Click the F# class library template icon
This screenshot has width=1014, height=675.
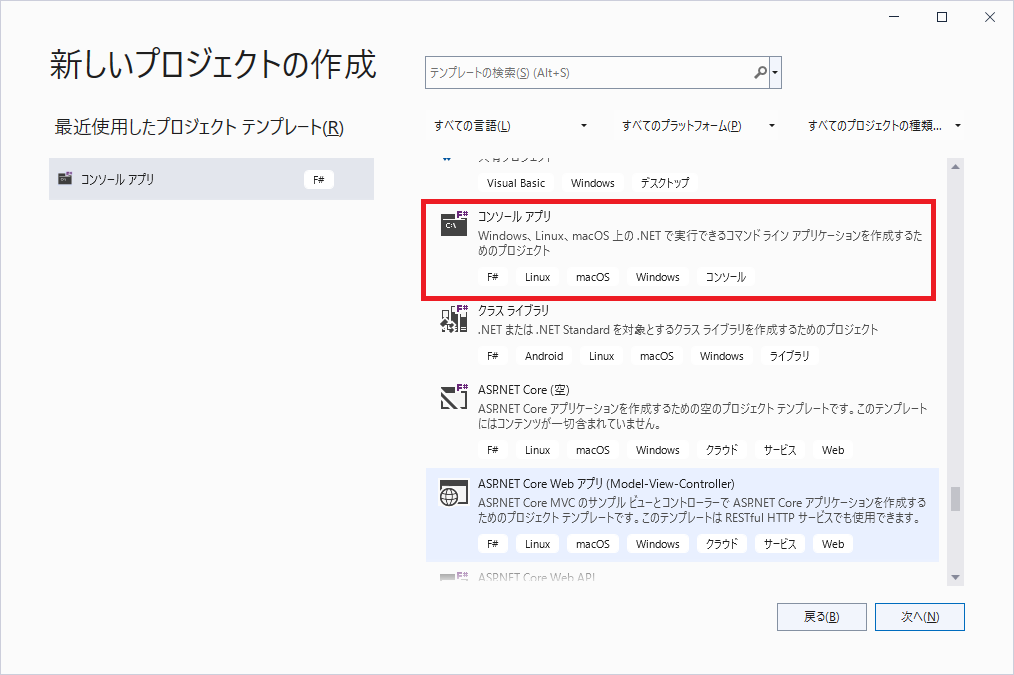coord(454,318)
